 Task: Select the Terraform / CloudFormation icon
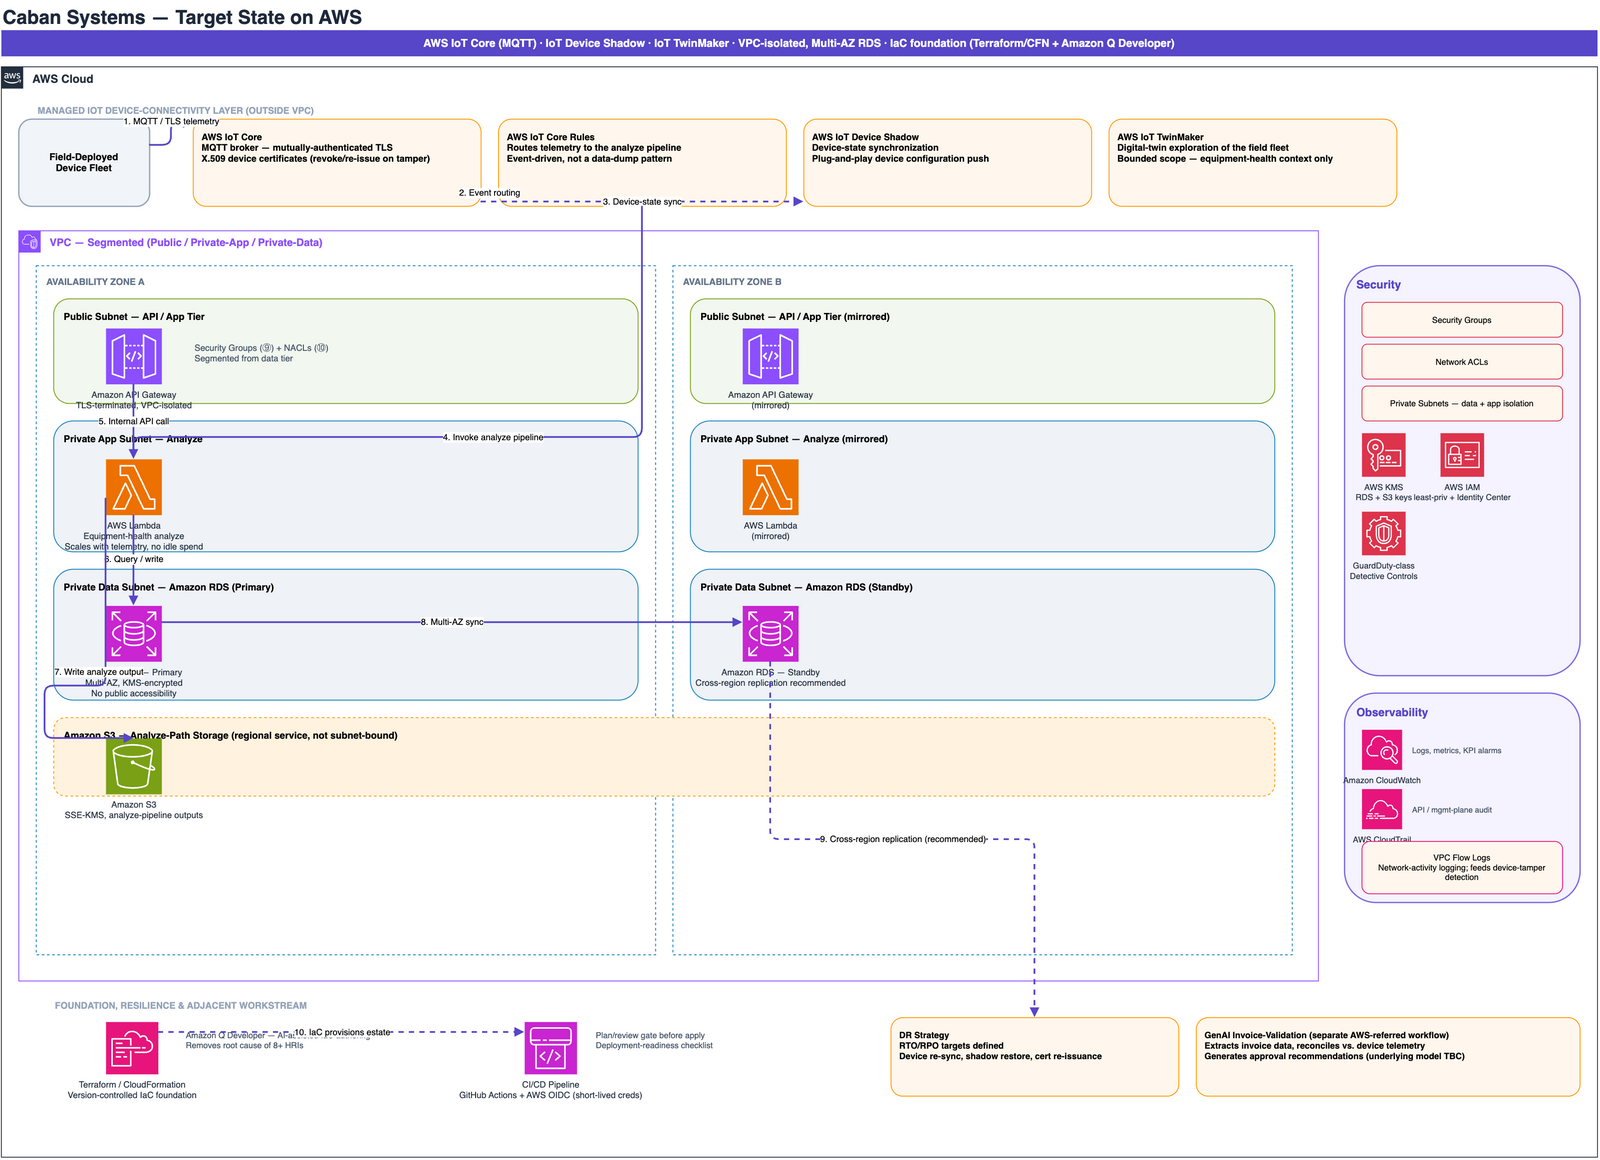(132, 1048)
